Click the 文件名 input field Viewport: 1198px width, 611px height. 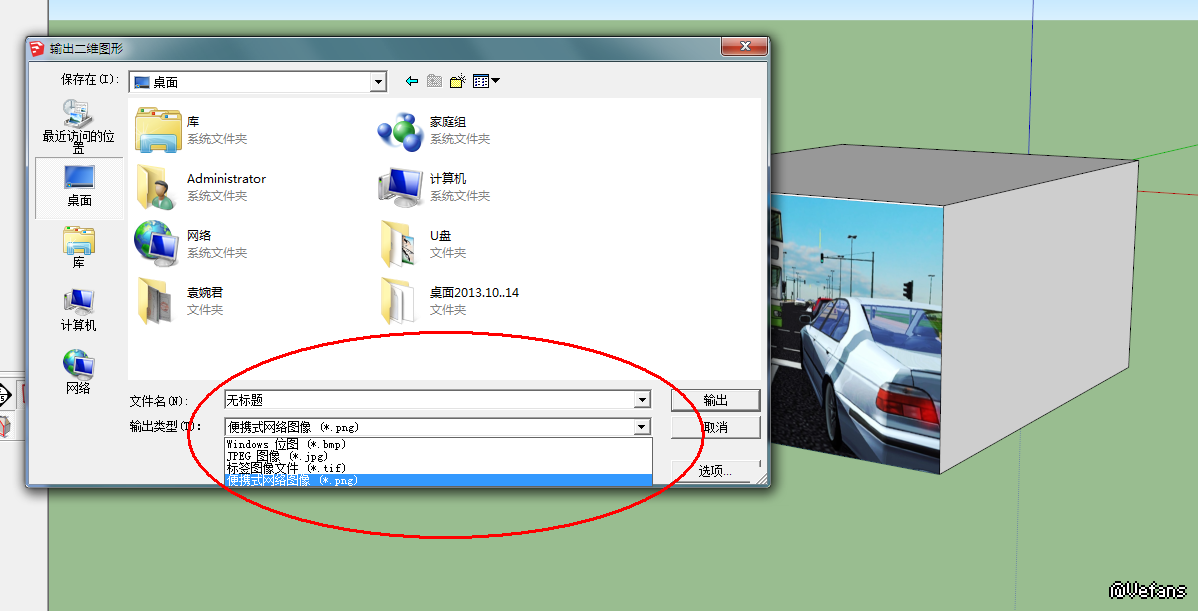click(x=429, y=399)
